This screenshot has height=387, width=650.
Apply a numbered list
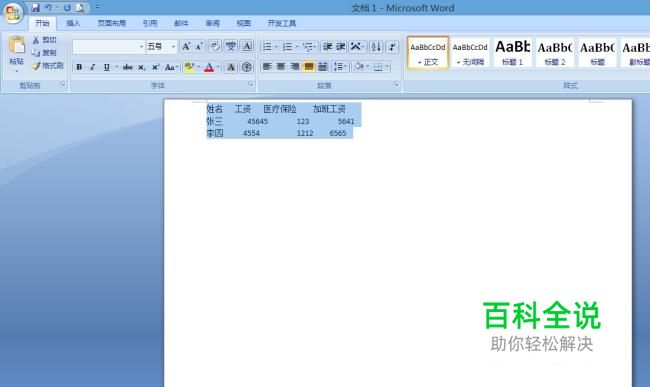[287, 47]
